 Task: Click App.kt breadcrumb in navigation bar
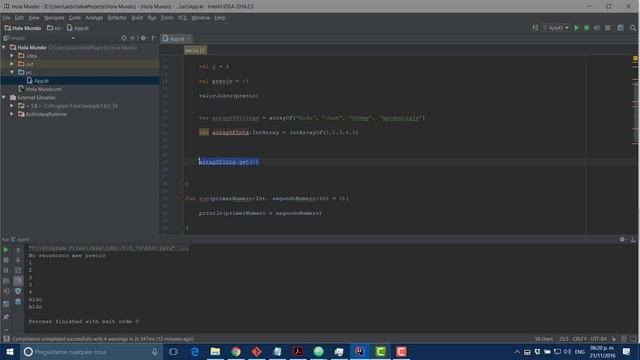click(78, 28)
